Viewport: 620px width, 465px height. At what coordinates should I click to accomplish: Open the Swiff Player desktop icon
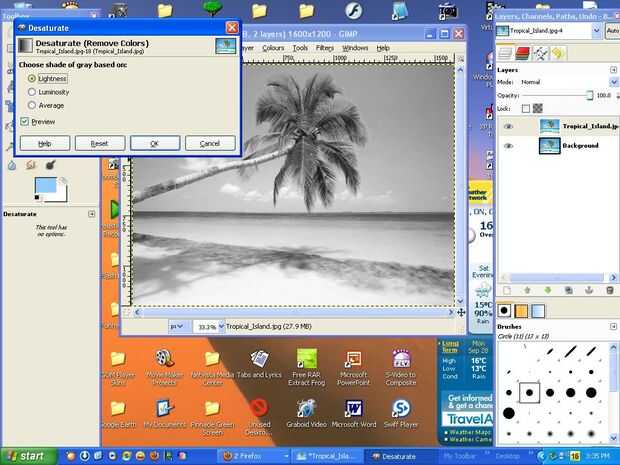click(401, 413)
